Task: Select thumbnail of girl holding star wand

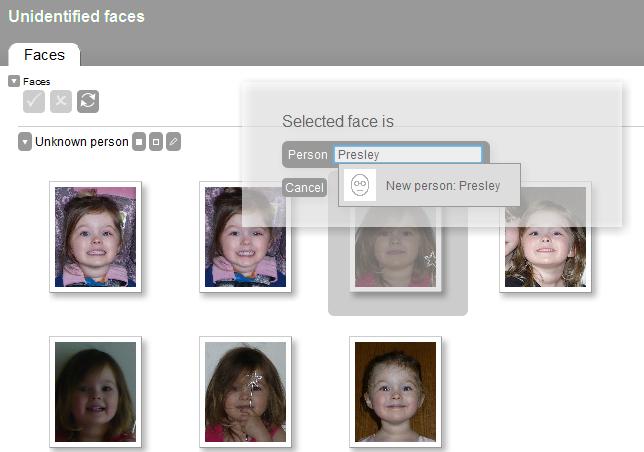Action: pos(245,392)
